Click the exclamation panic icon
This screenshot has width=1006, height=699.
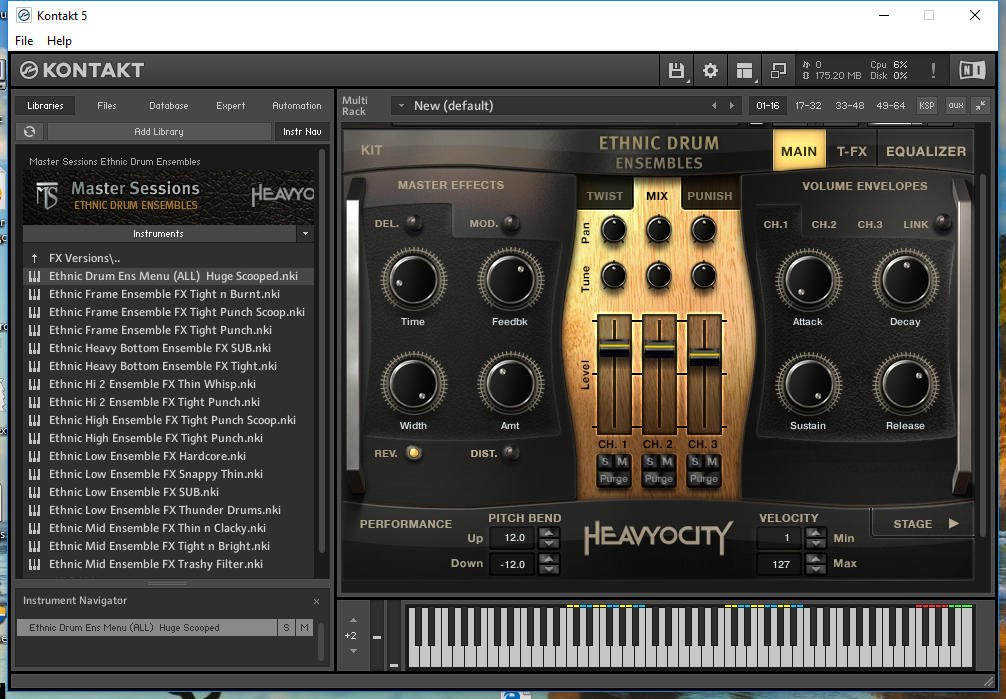click(x=933, y=70)
